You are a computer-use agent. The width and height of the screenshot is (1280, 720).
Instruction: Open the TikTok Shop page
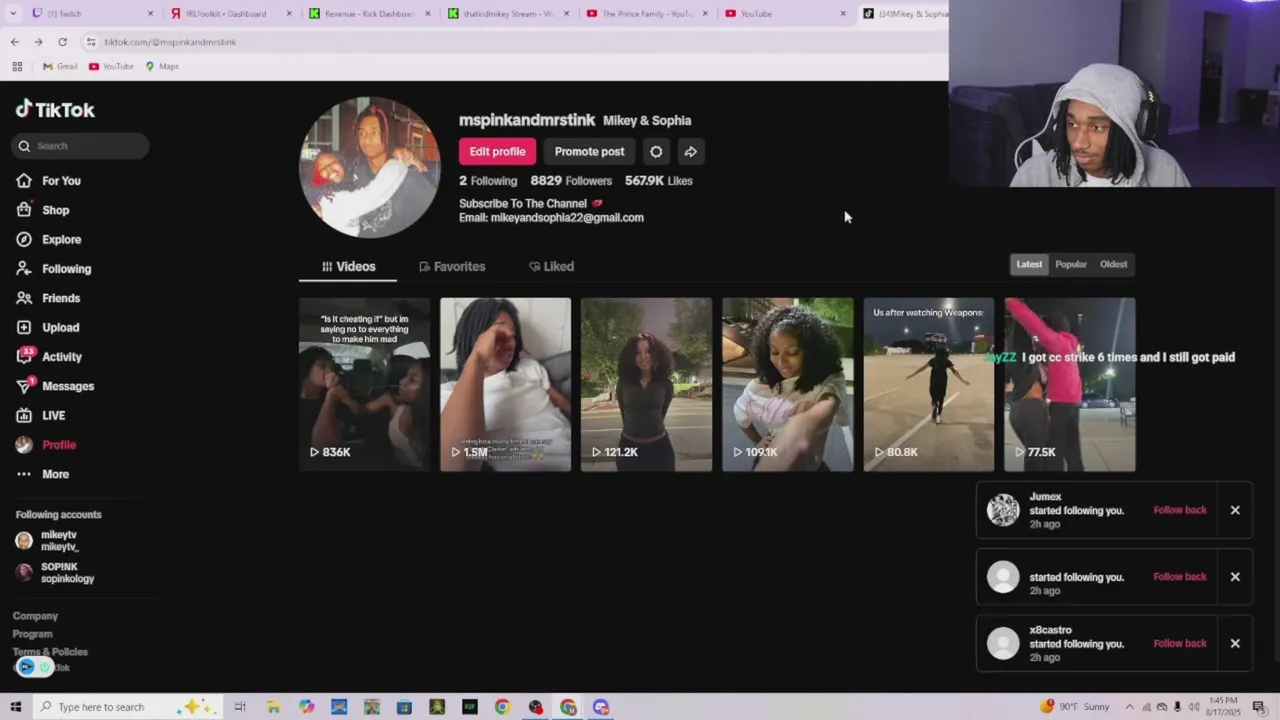tap(42, 210)
